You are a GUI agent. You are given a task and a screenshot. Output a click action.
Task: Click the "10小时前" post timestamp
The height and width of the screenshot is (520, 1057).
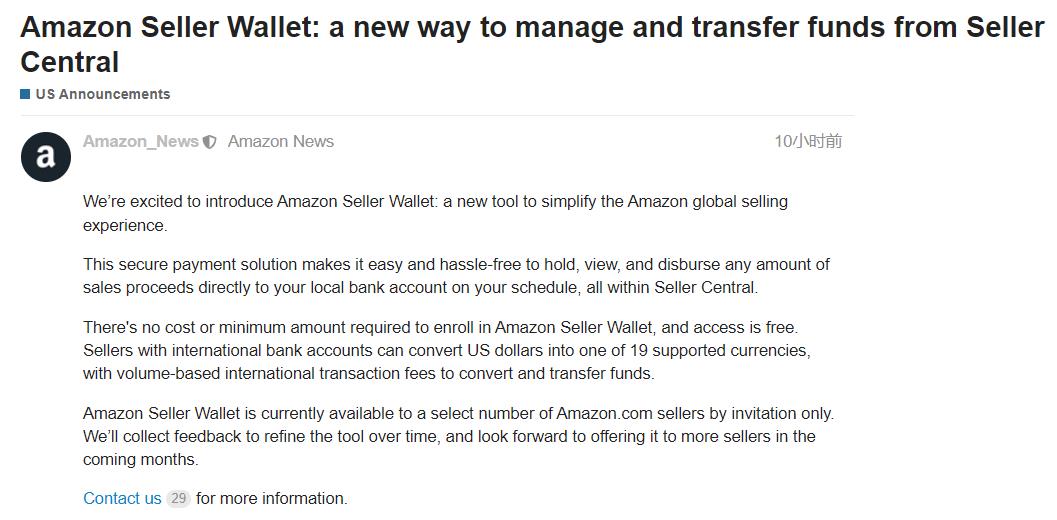coord(808,142)
